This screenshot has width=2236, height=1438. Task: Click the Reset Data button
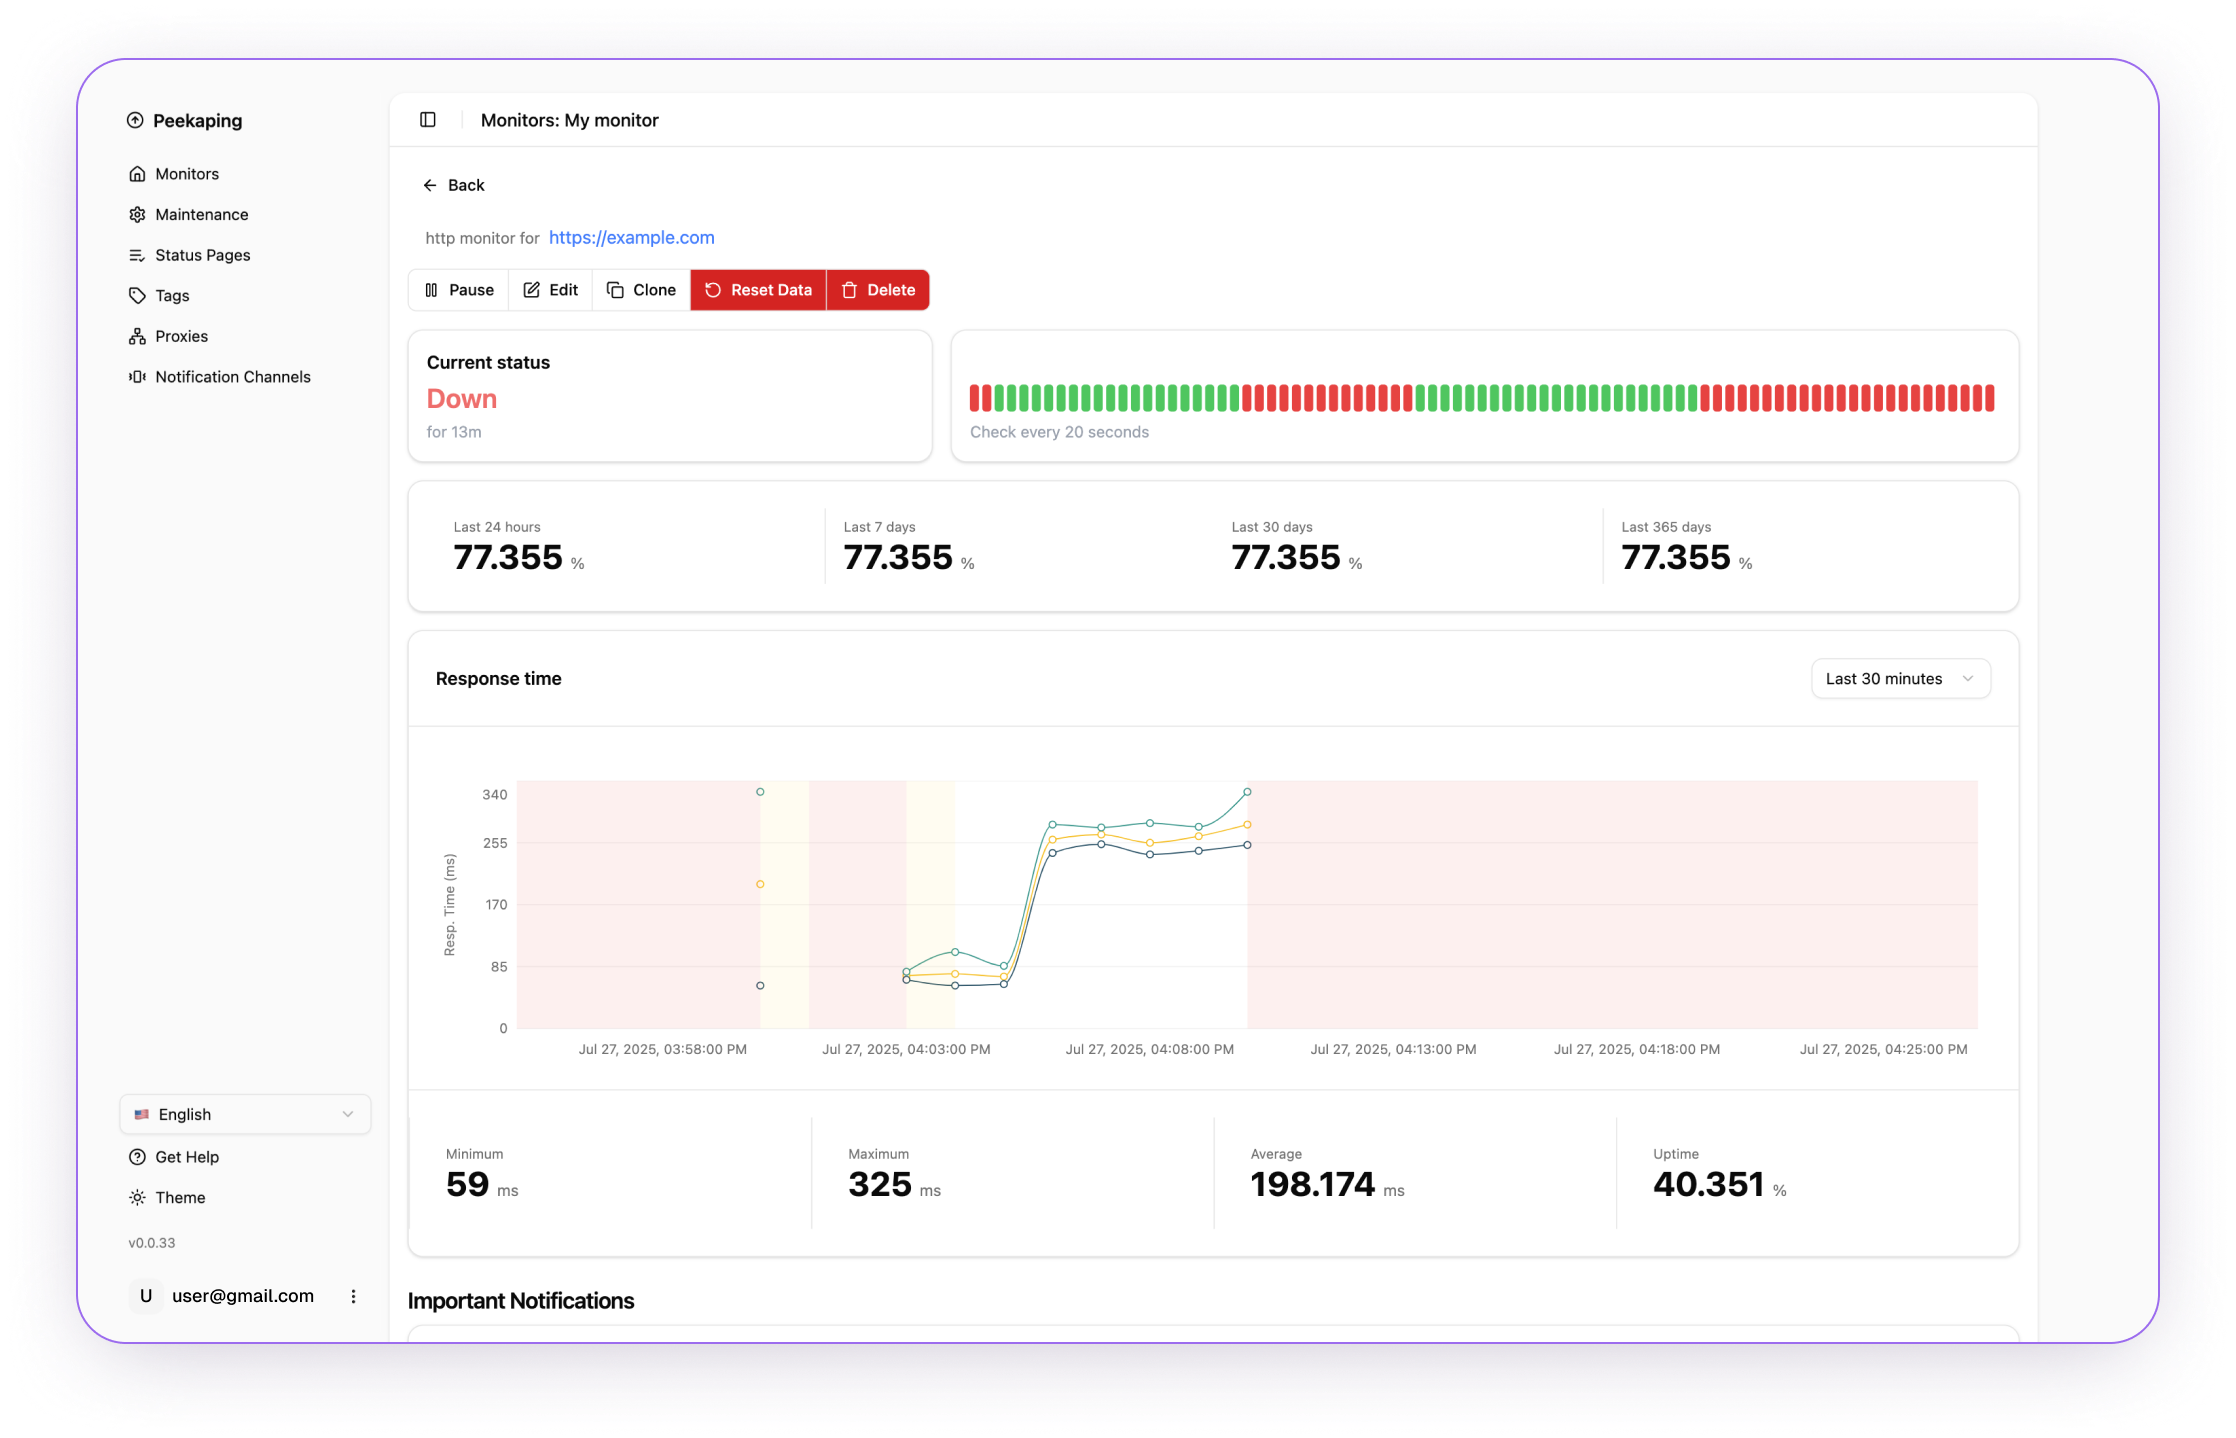[758, 290]
